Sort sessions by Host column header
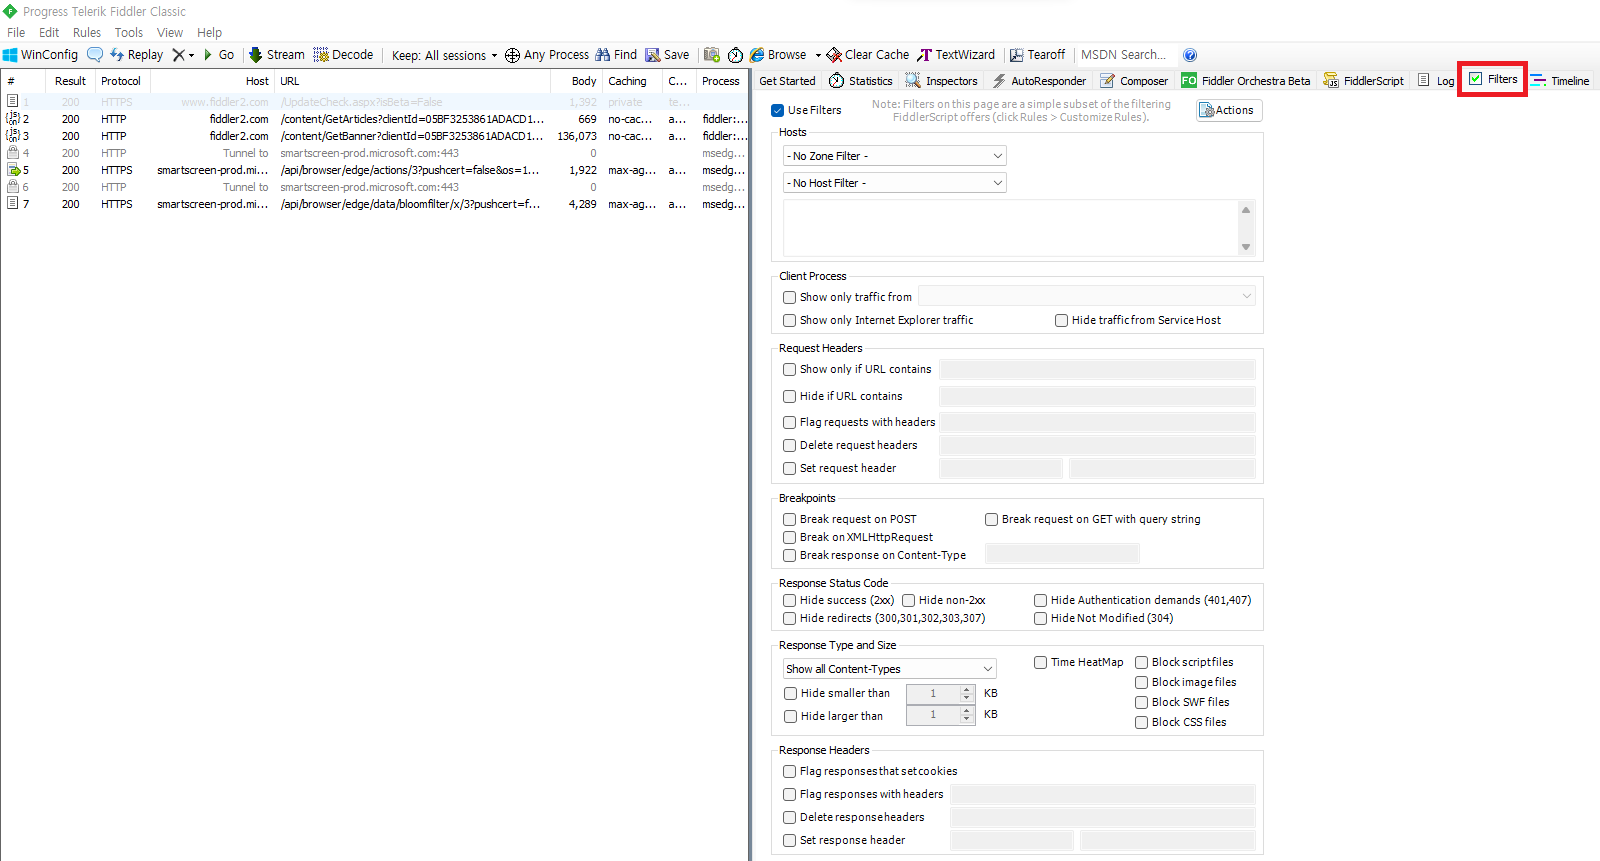The height and width of the screenshot is (861, 1600). (x=212, y=81)
